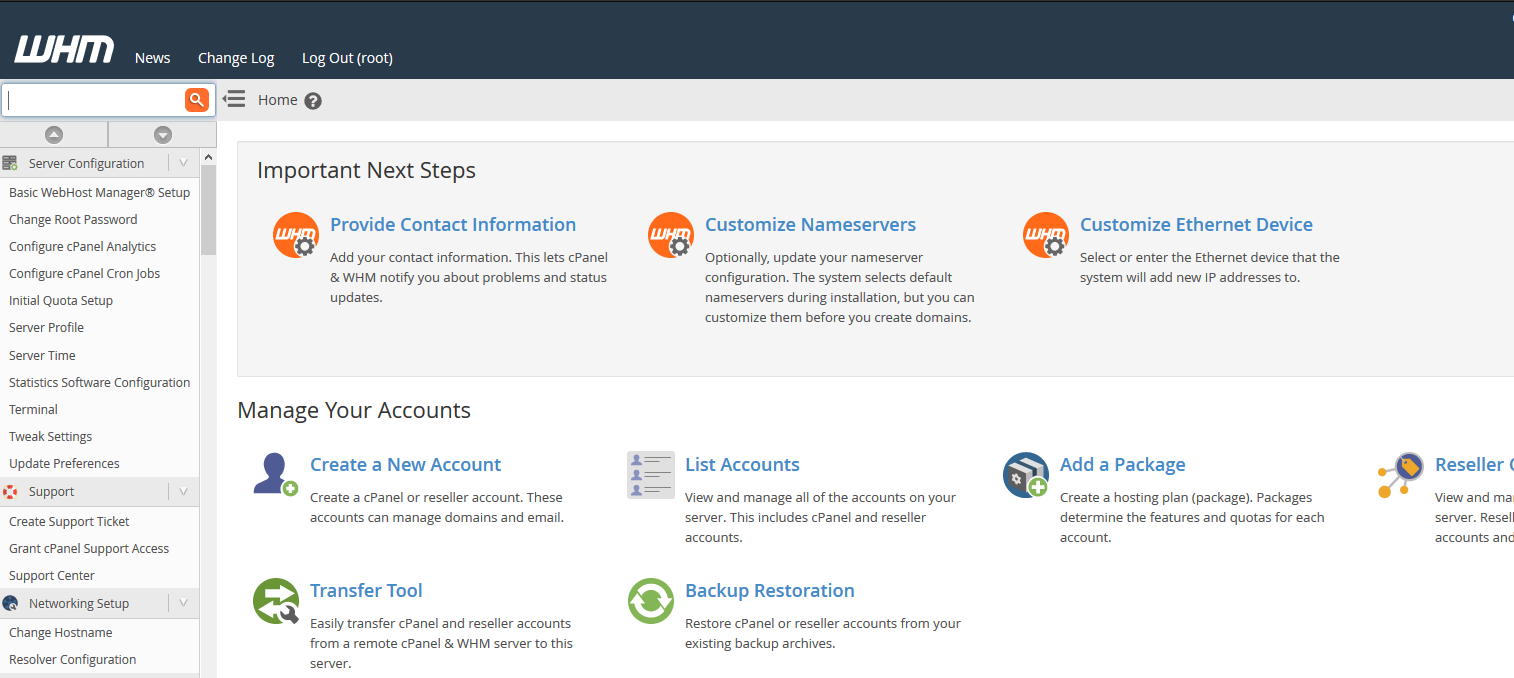Open Customize Ethernet Device link
Viewport: 1514px width, 678px height.
[1196, 225]
